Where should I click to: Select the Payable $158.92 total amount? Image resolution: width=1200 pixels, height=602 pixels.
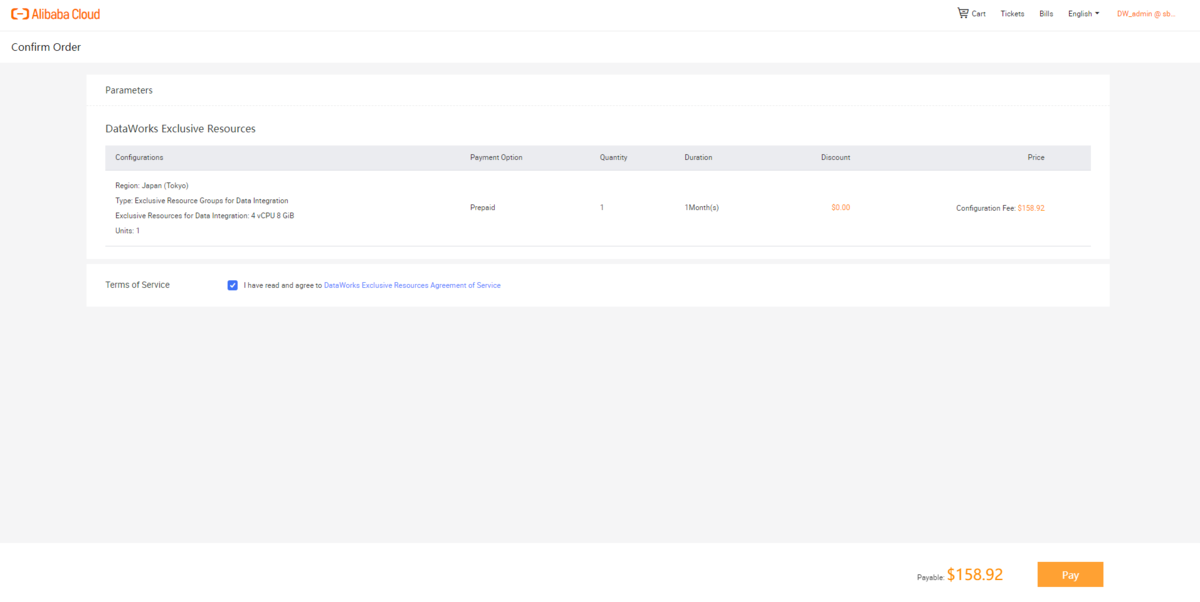click(960, 575)
